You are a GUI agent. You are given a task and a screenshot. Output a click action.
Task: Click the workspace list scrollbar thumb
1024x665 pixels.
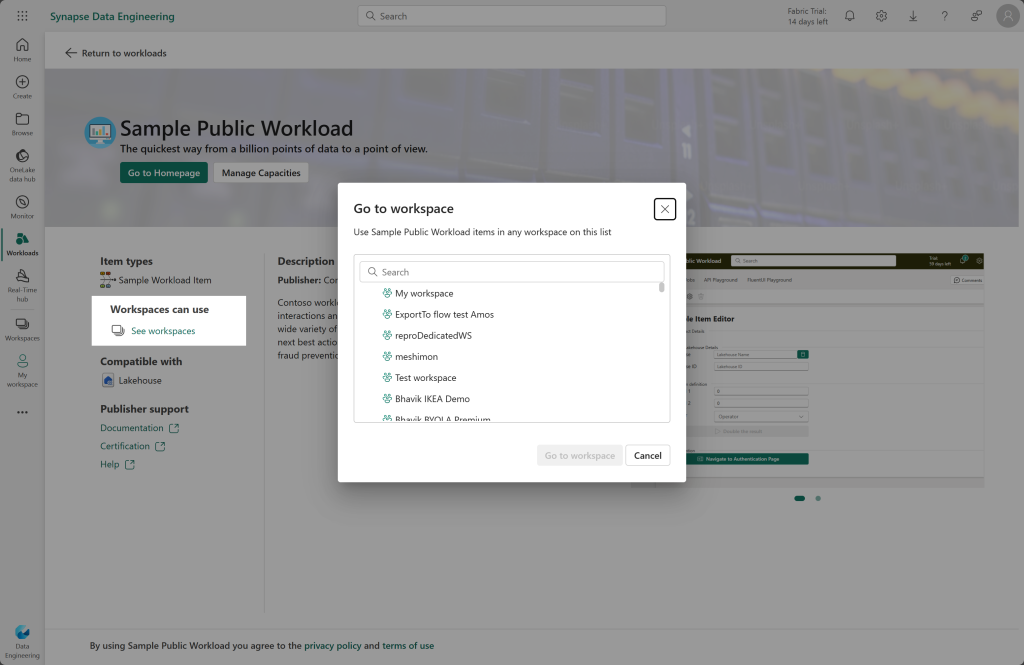(662, 287)
